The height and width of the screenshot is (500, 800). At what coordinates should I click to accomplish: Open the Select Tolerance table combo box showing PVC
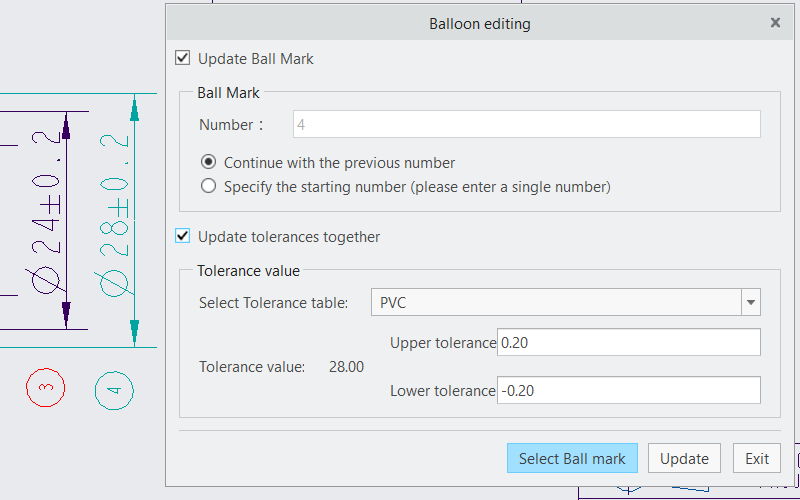point(555,303)
